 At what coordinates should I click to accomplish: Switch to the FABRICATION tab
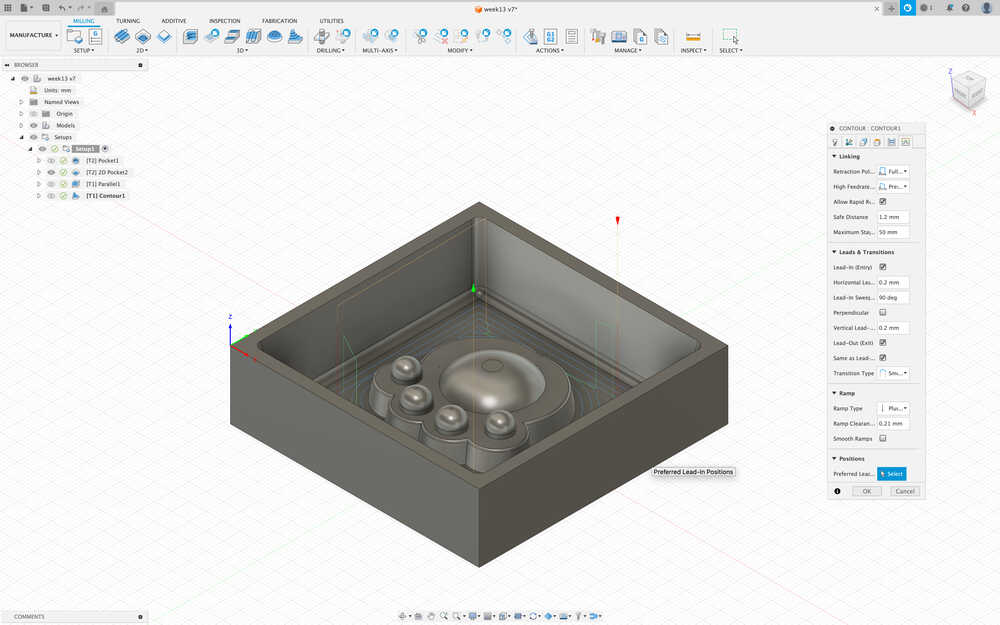[279, 21]
